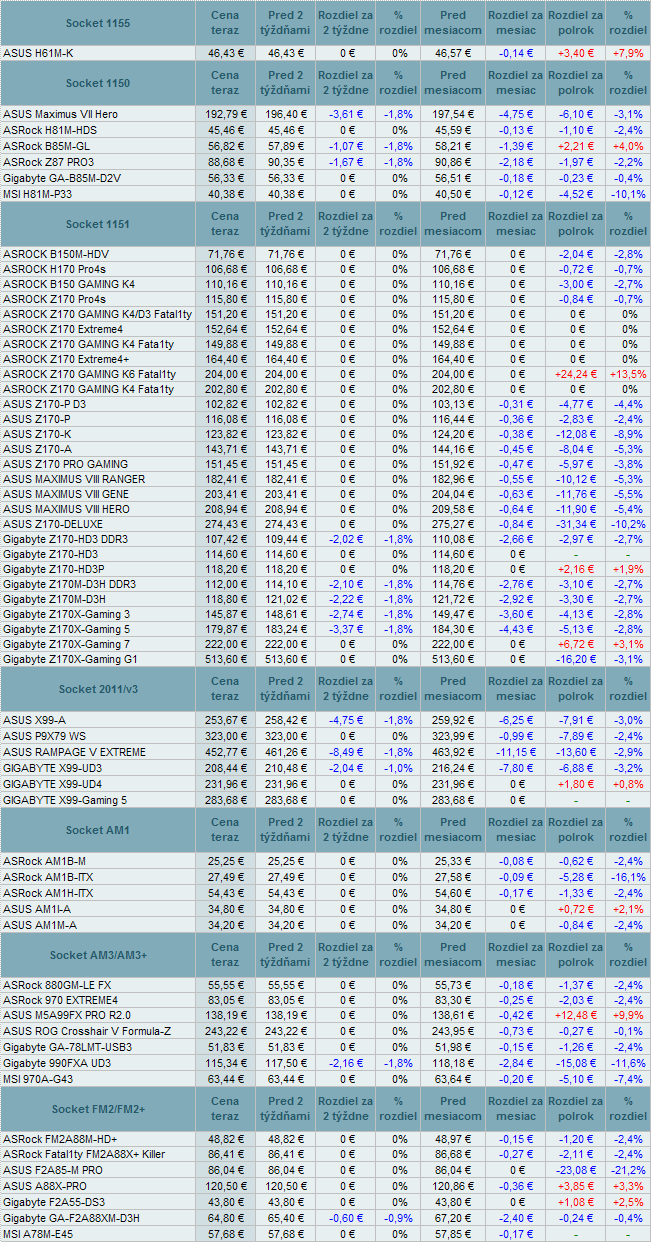Select Gigabyte 990FXA UD3 product name
Viewport: 651px width, 1242px height.
coord(58,1063)
